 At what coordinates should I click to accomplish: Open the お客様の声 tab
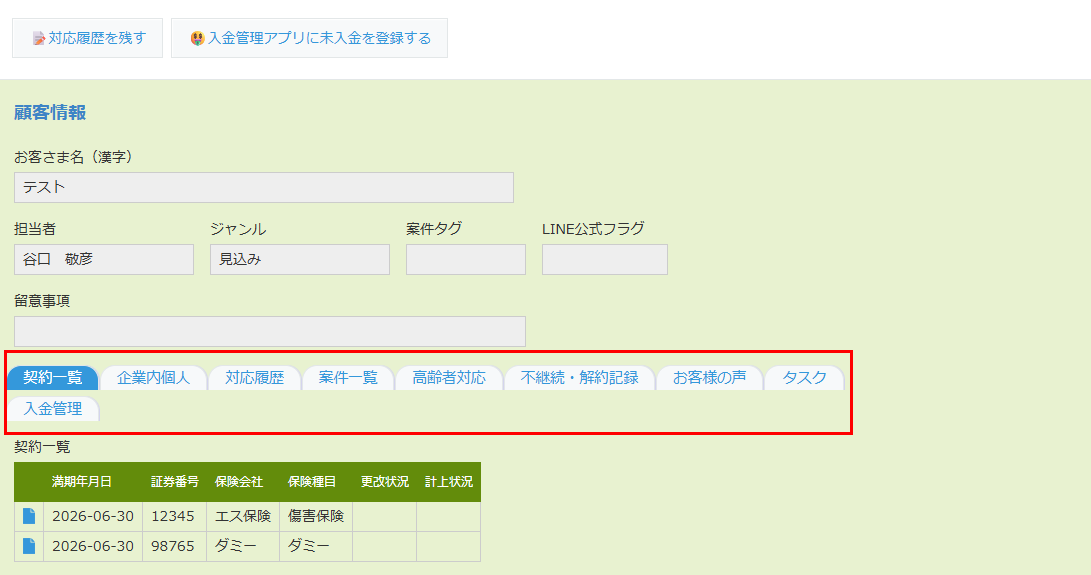tap(709, 378)
